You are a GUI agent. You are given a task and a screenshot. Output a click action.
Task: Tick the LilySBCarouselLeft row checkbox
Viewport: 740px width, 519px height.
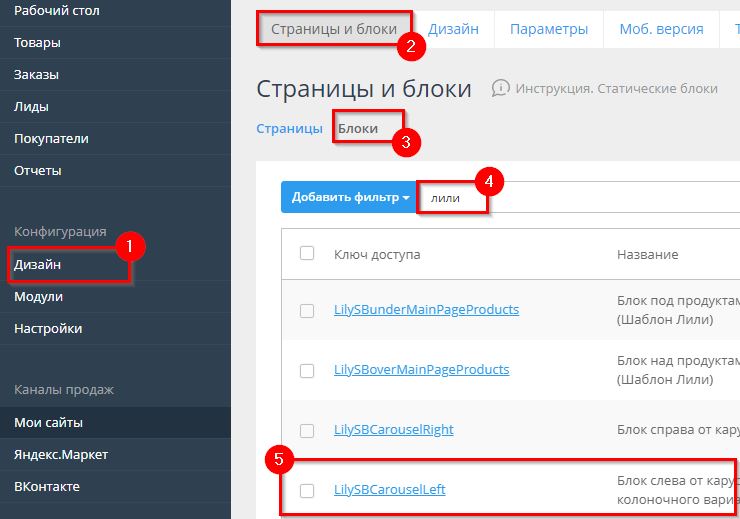click(307, 490)
